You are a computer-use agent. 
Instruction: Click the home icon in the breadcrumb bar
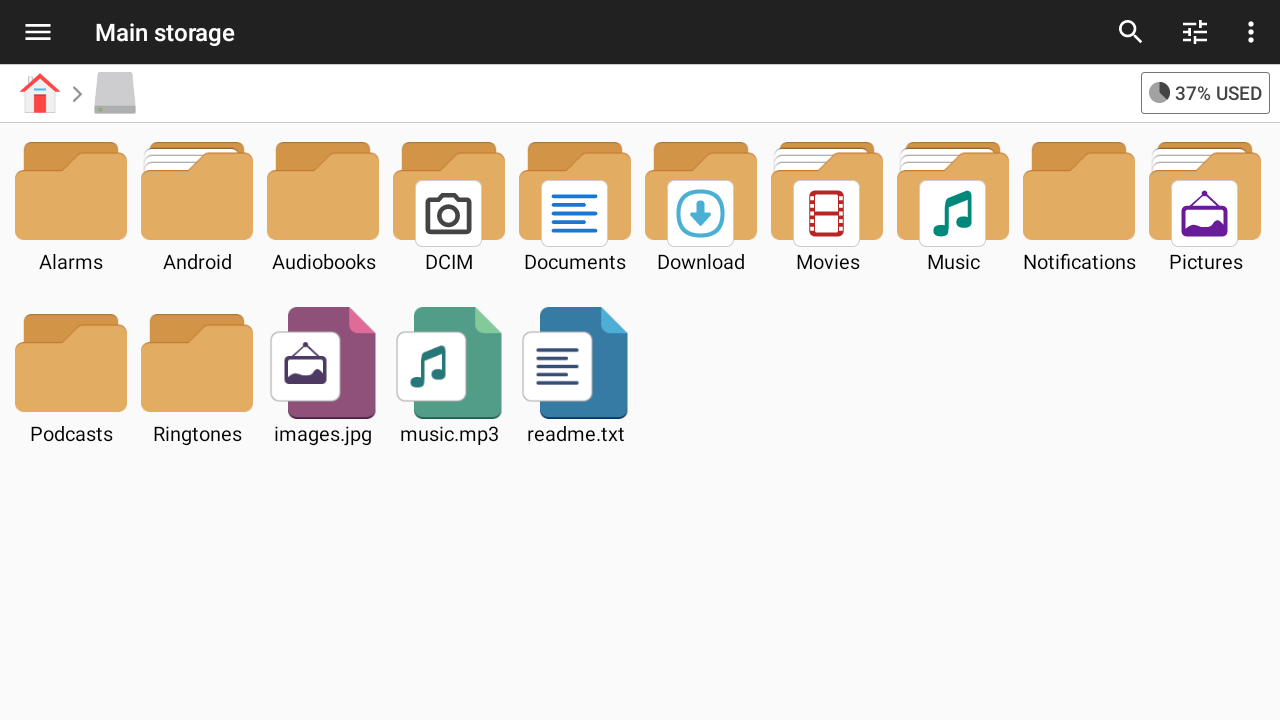tap(39, 92)
